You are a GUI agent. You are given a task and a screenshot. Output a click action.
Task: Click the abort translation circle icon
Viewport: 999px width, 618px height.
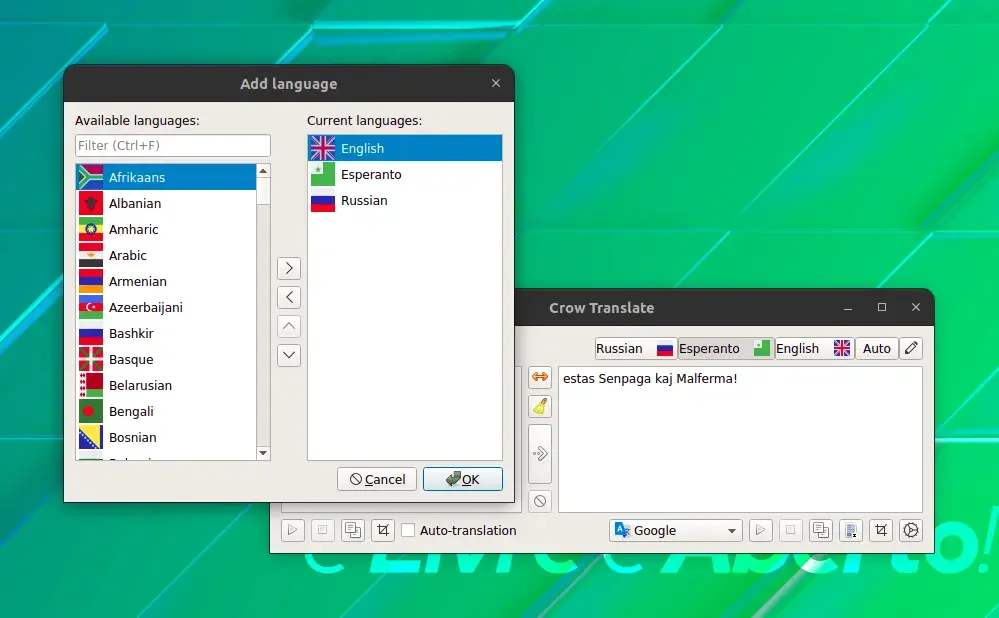[540, 501]
